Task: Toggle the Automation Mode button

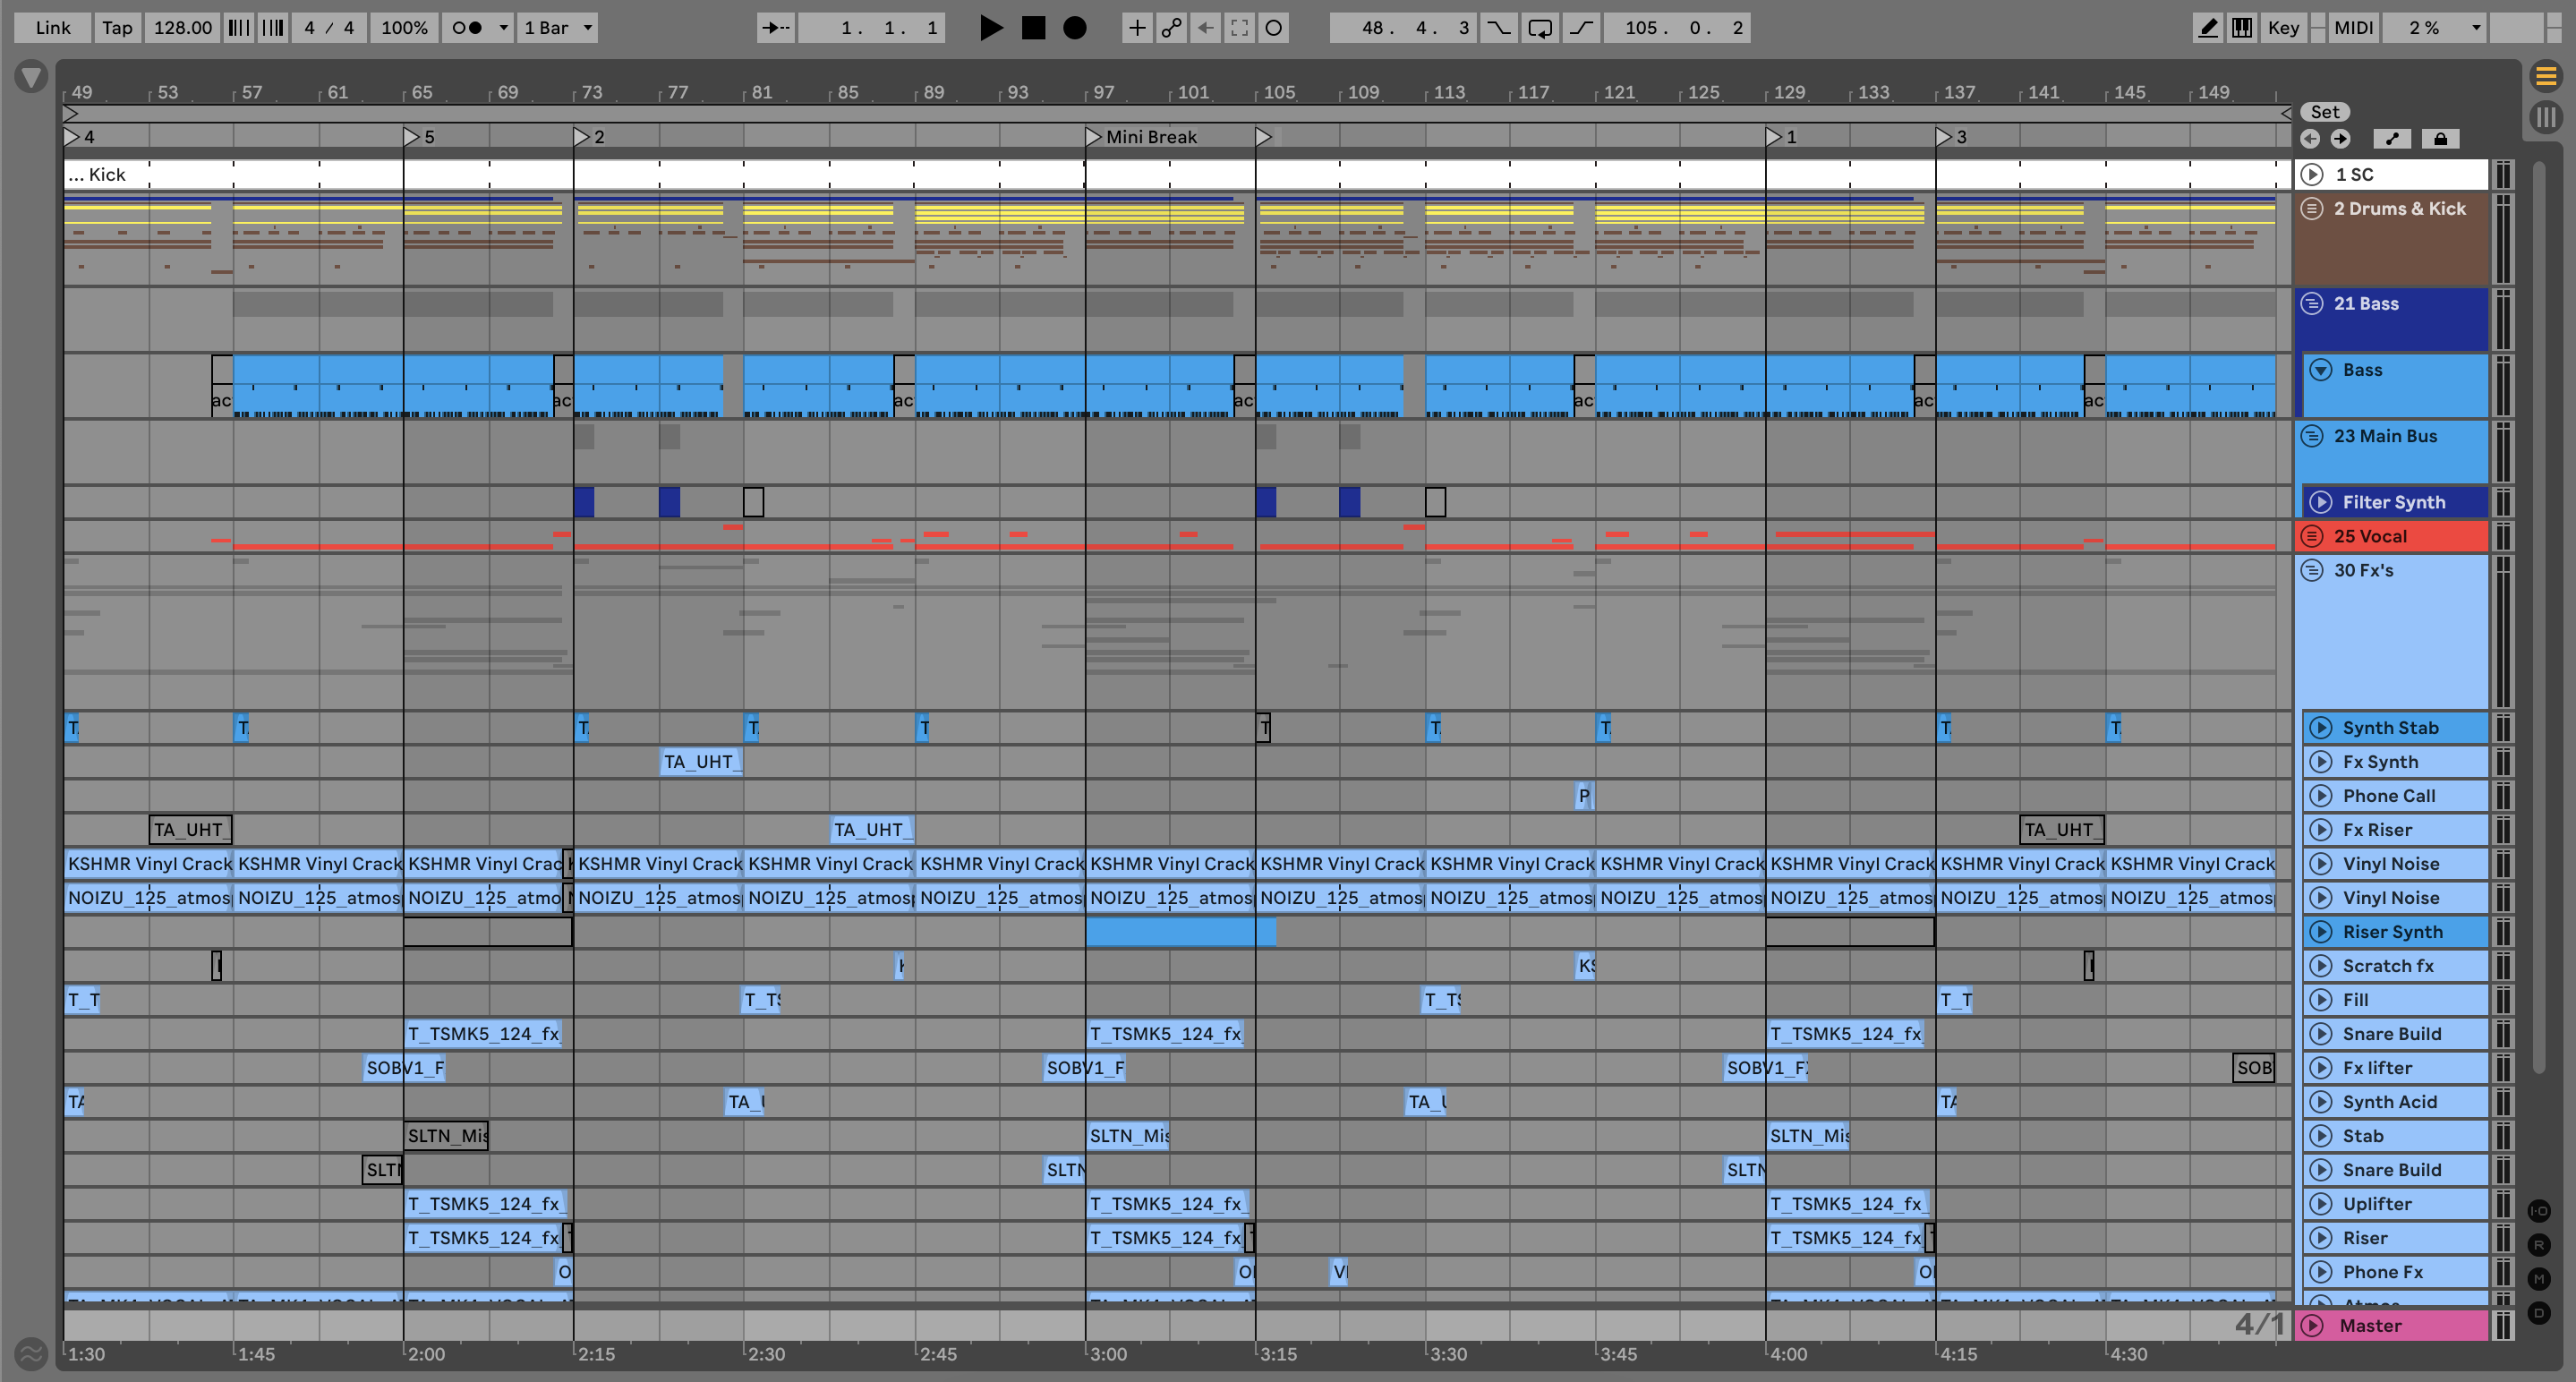Action: point(2392,139)
